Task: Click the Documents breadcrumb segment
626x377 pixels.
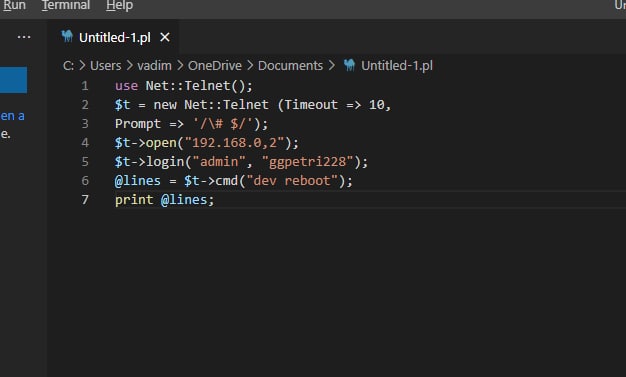Action: click(x=290, y=65)
